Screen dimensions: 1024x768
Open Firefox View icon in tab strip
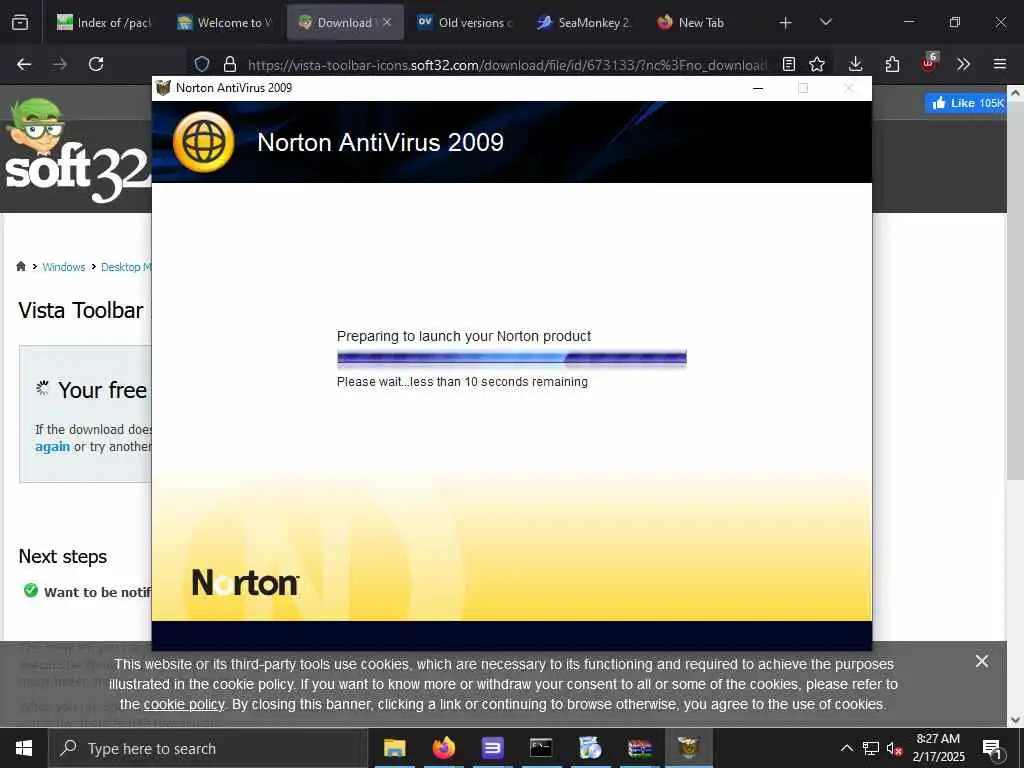(x=20, y=22)
